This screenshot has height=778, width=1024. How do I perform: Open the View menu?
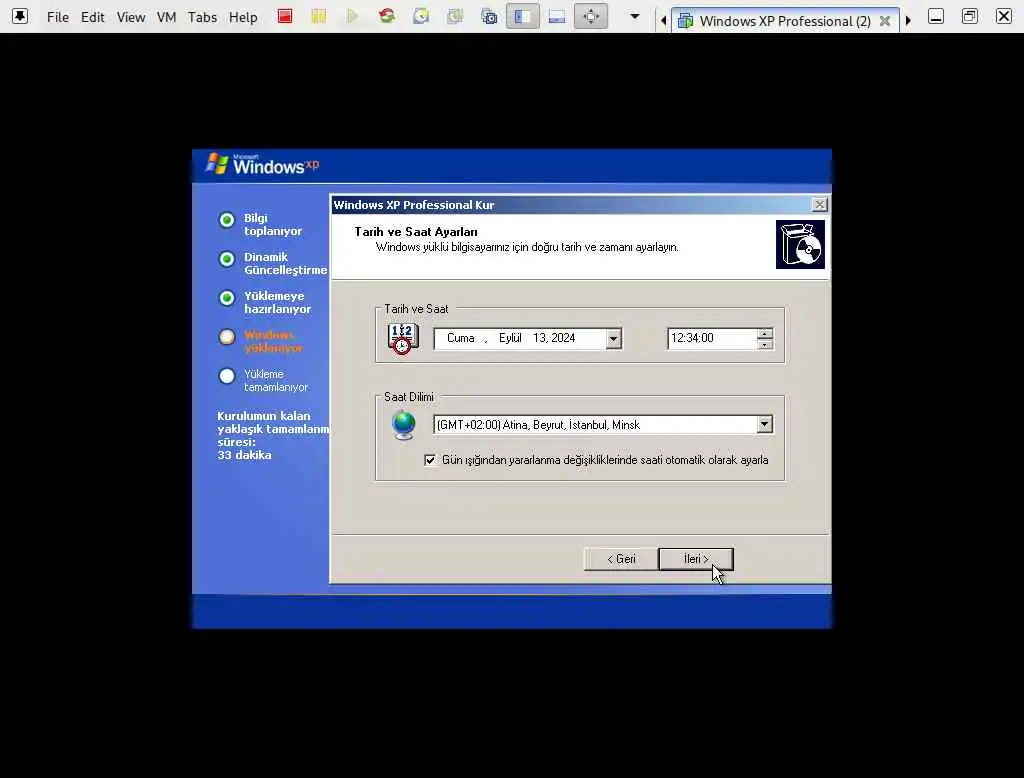click(131, 18)
